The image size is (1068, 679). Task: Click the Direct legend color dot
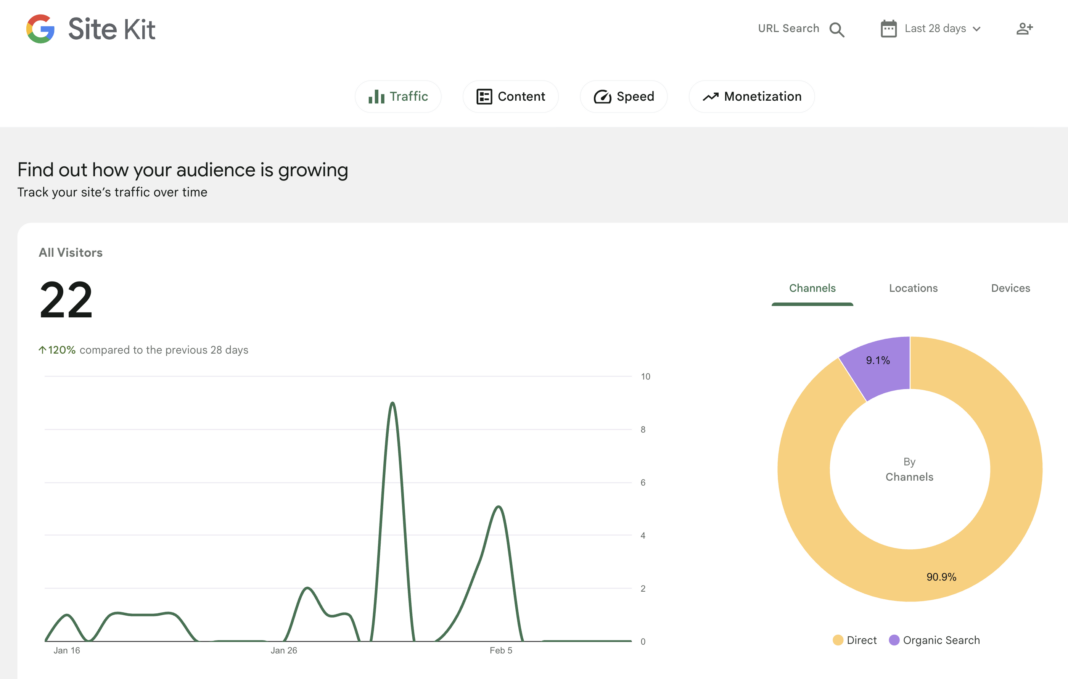(x=838, y=640)
